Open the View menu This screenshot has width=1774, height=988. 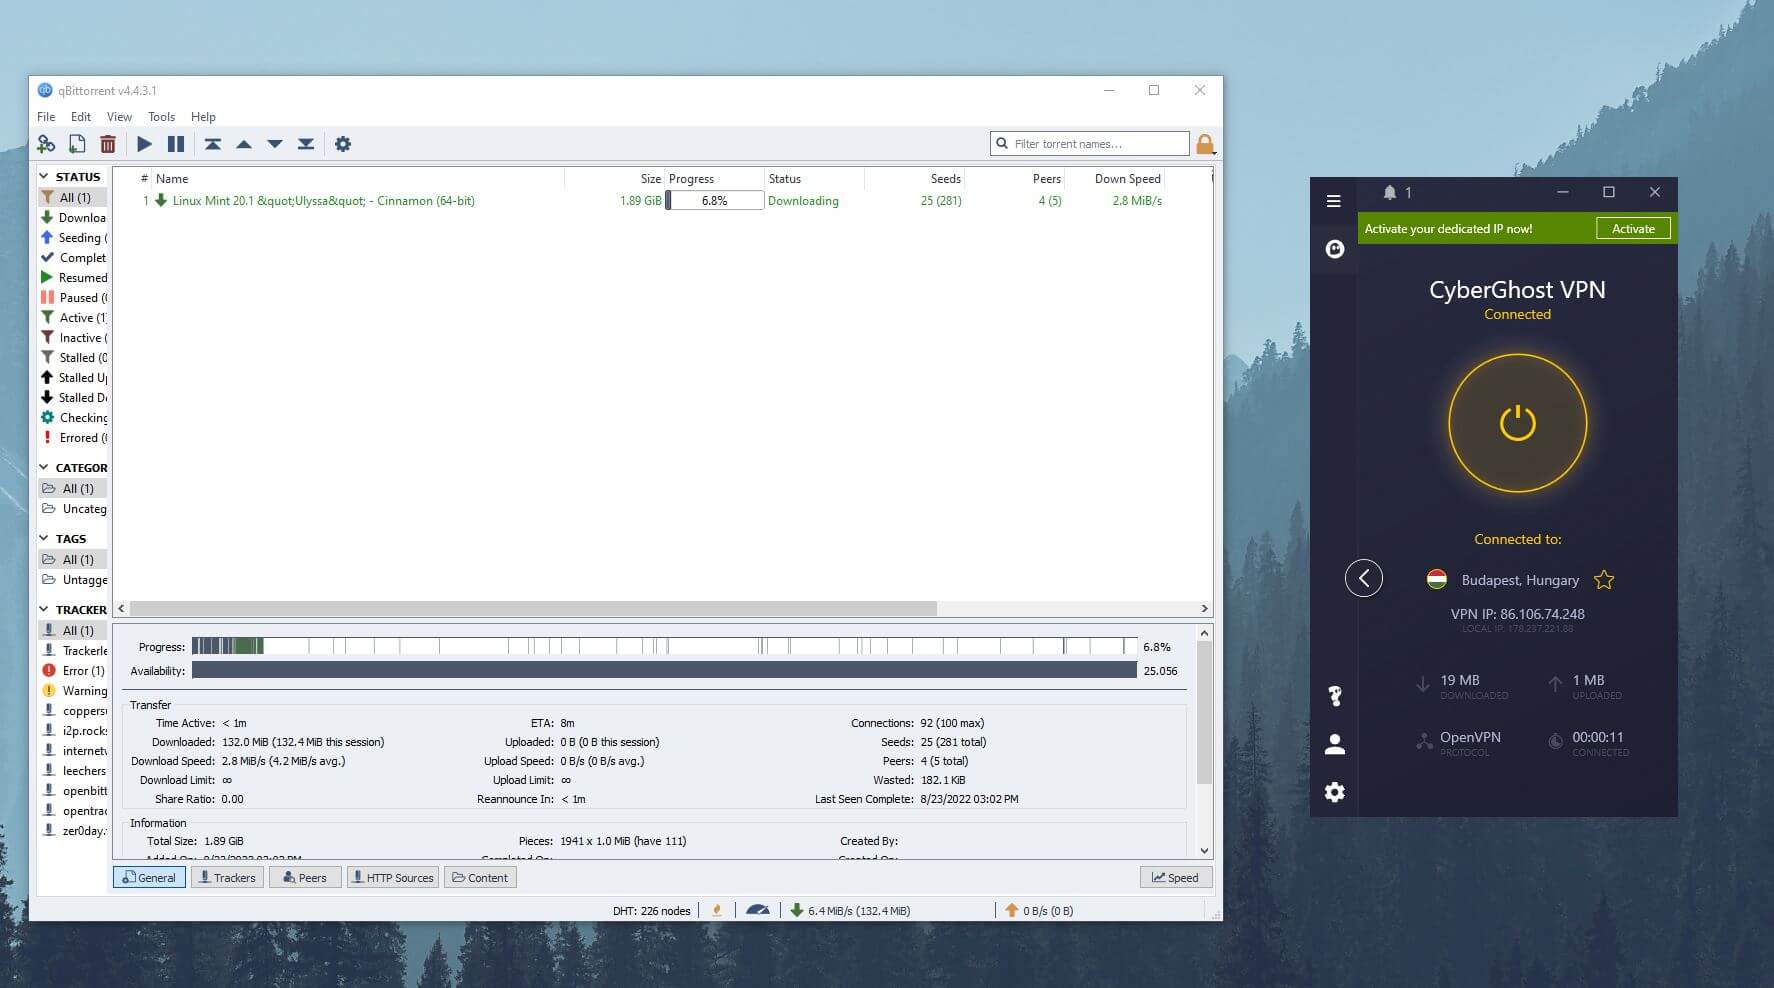[119, 117]
